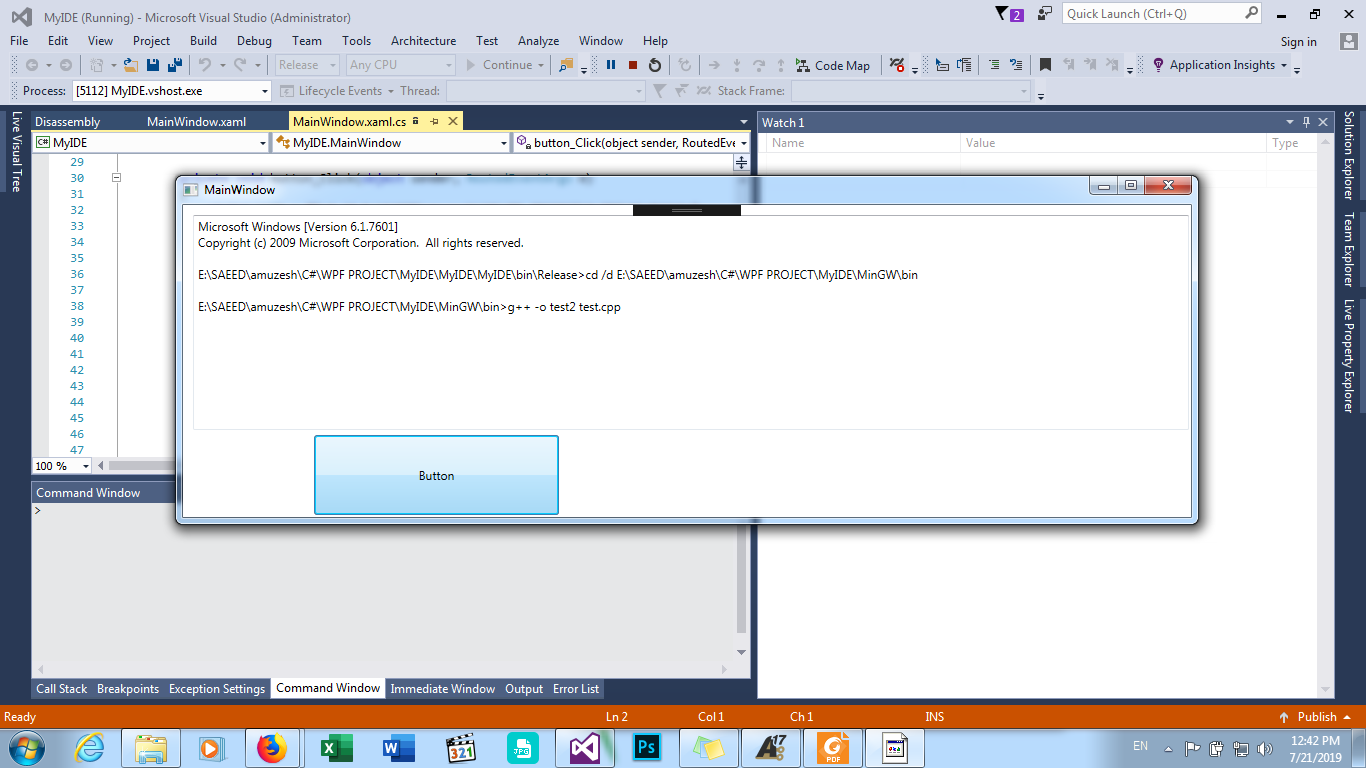This screenshot has height=768, width=1366.
Task: Switch to the Disassembly tab
Action: (67, 122)
